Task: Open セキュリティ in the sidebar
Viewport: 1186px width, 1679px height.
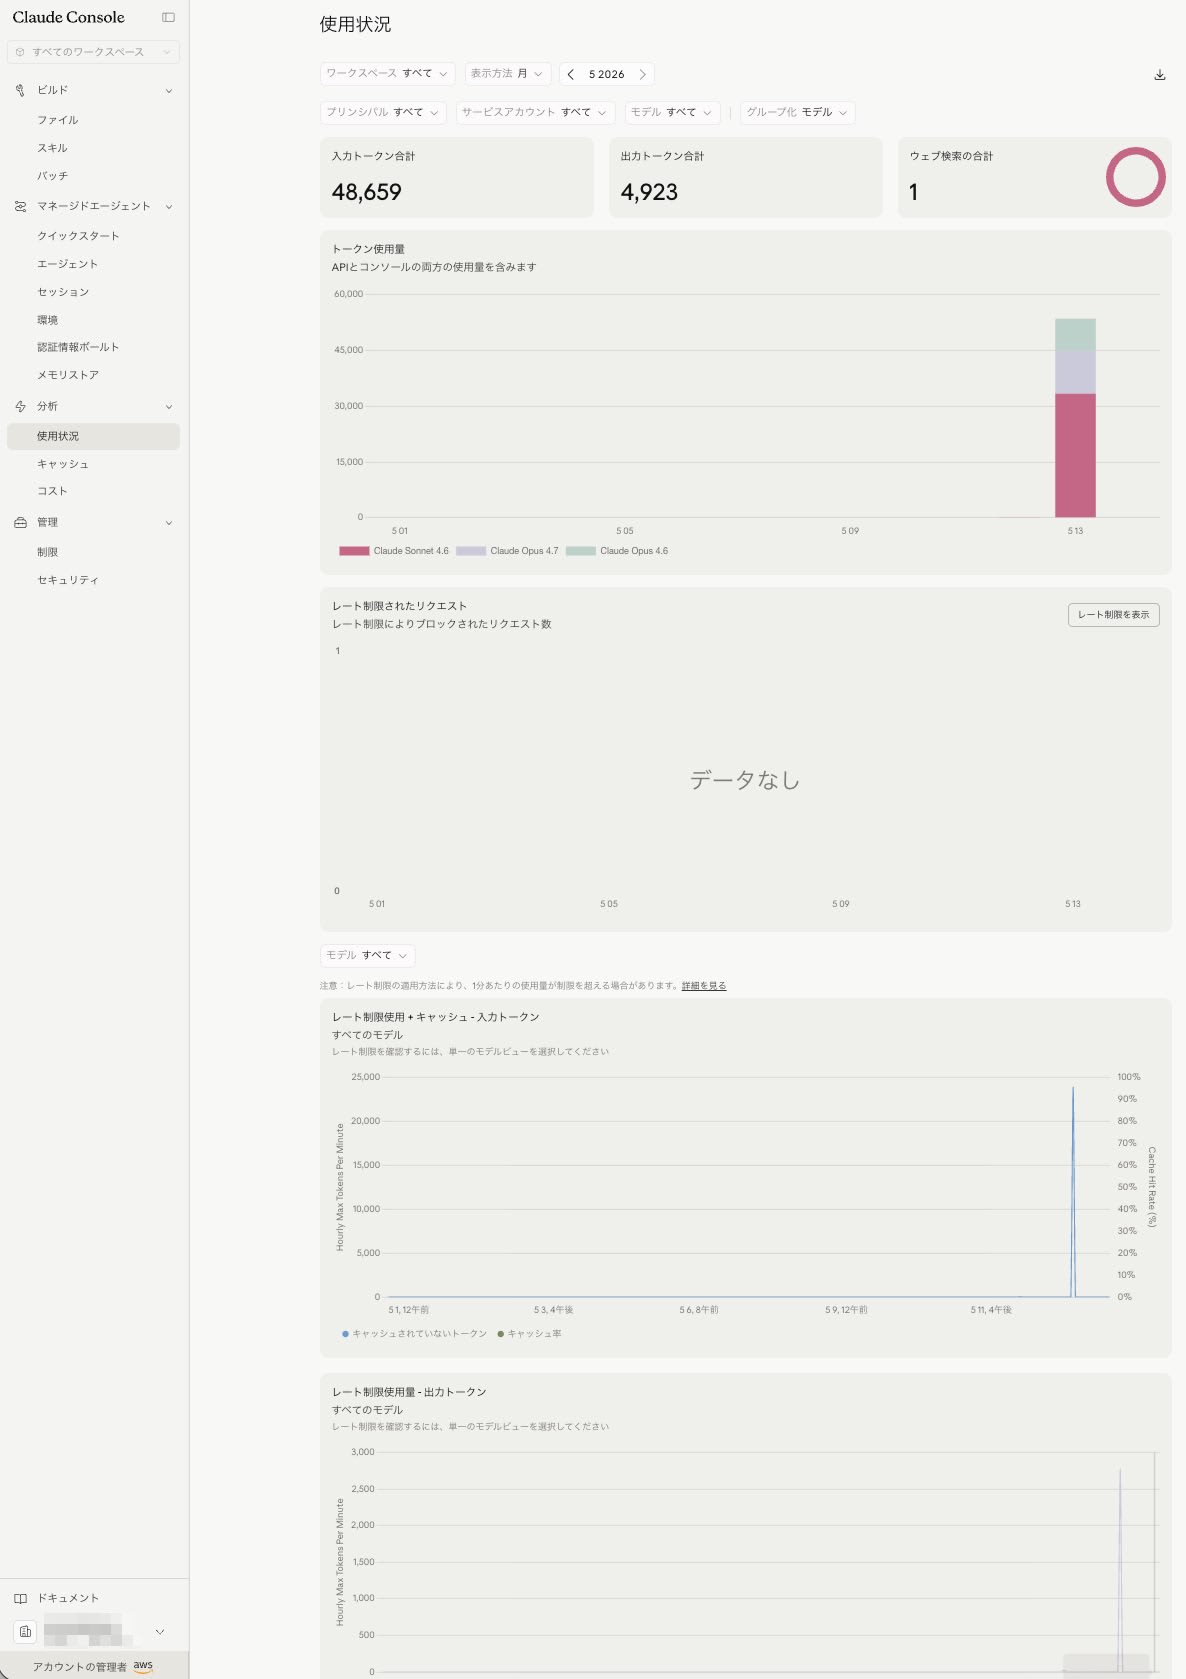Action: 94,580
